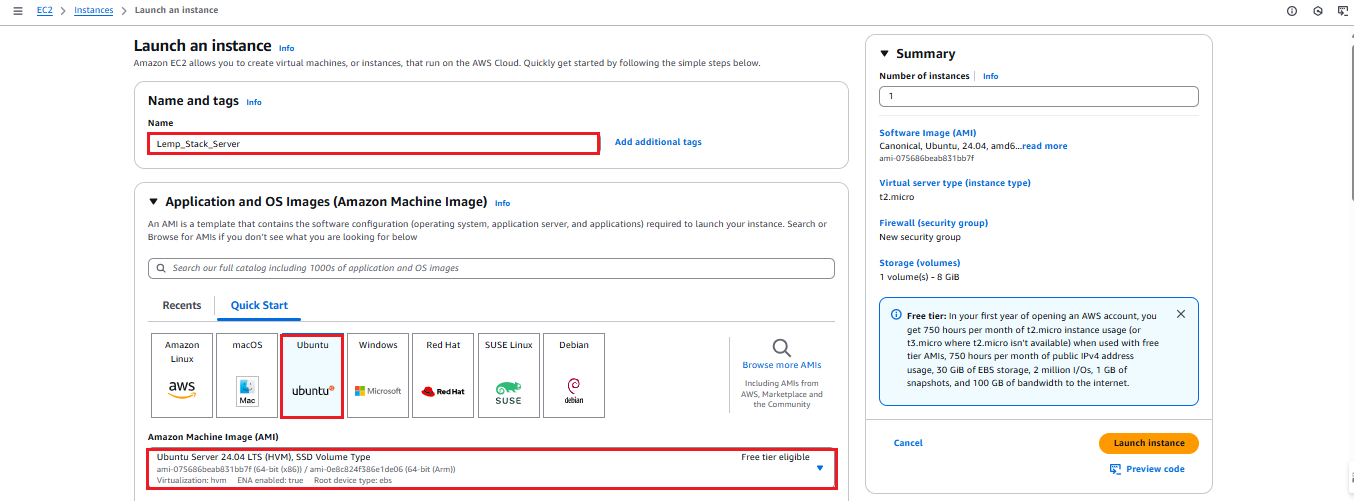Switch to the Quick Start tab
Screen dimensions: 1354x501
(x=259, y=306)
